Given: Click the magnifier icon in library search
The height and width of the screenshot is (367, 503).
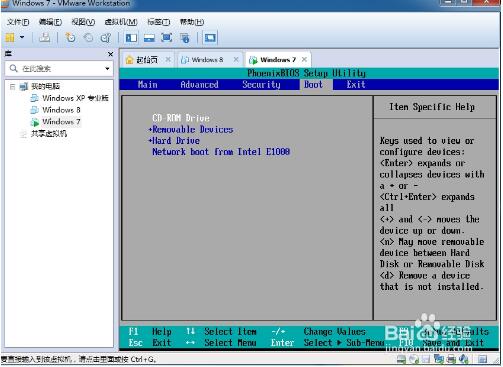Looking at the screenshot, I should (13, 68).
